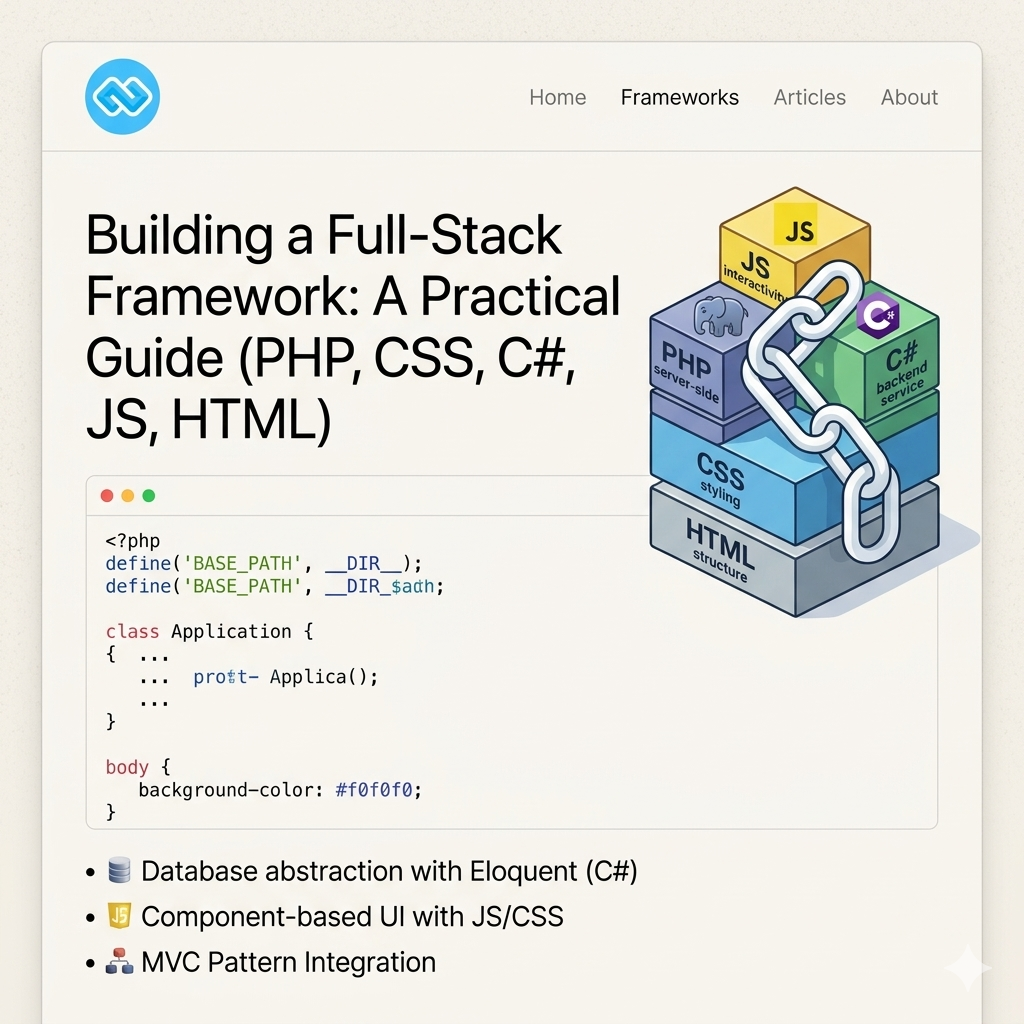Click the database icon beside Eloquent bullet
Screen dimensions: 1024x1024
pyautogui.click(x=118, y=870)
